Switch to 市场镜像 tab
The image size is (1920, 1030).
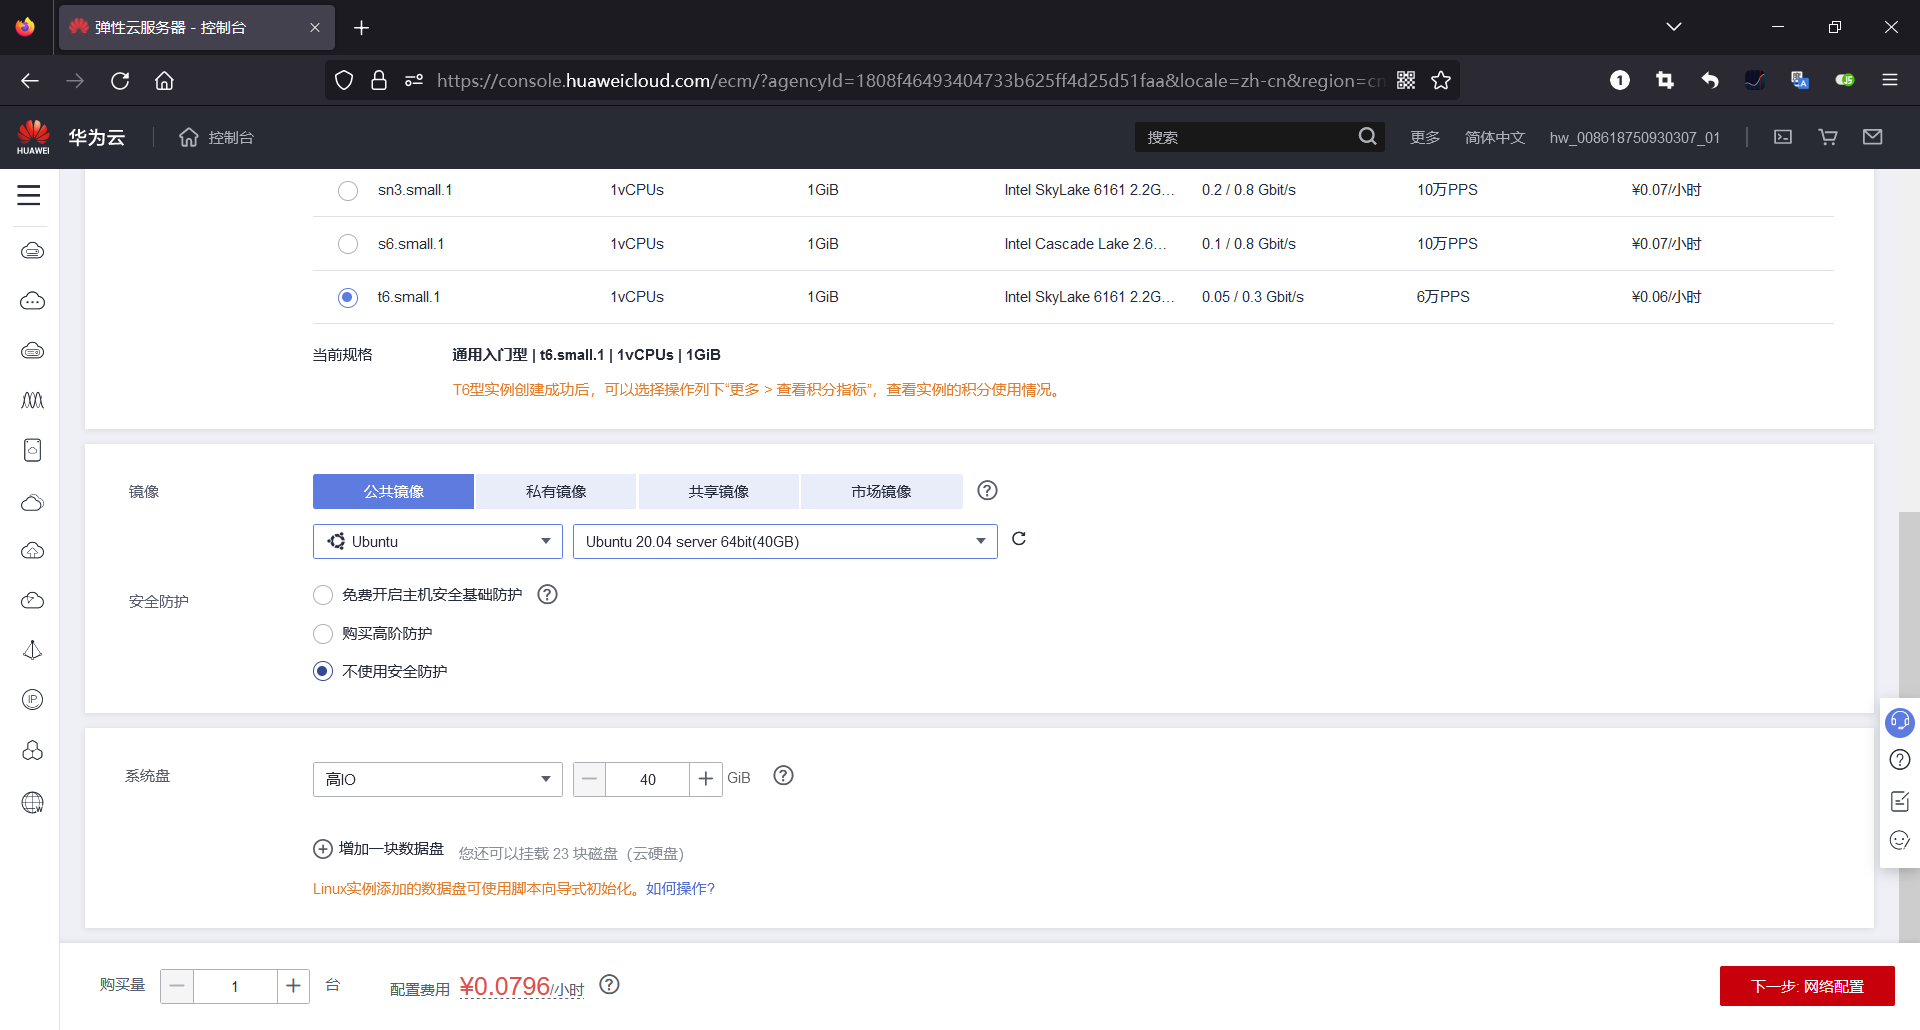[882, 491]
